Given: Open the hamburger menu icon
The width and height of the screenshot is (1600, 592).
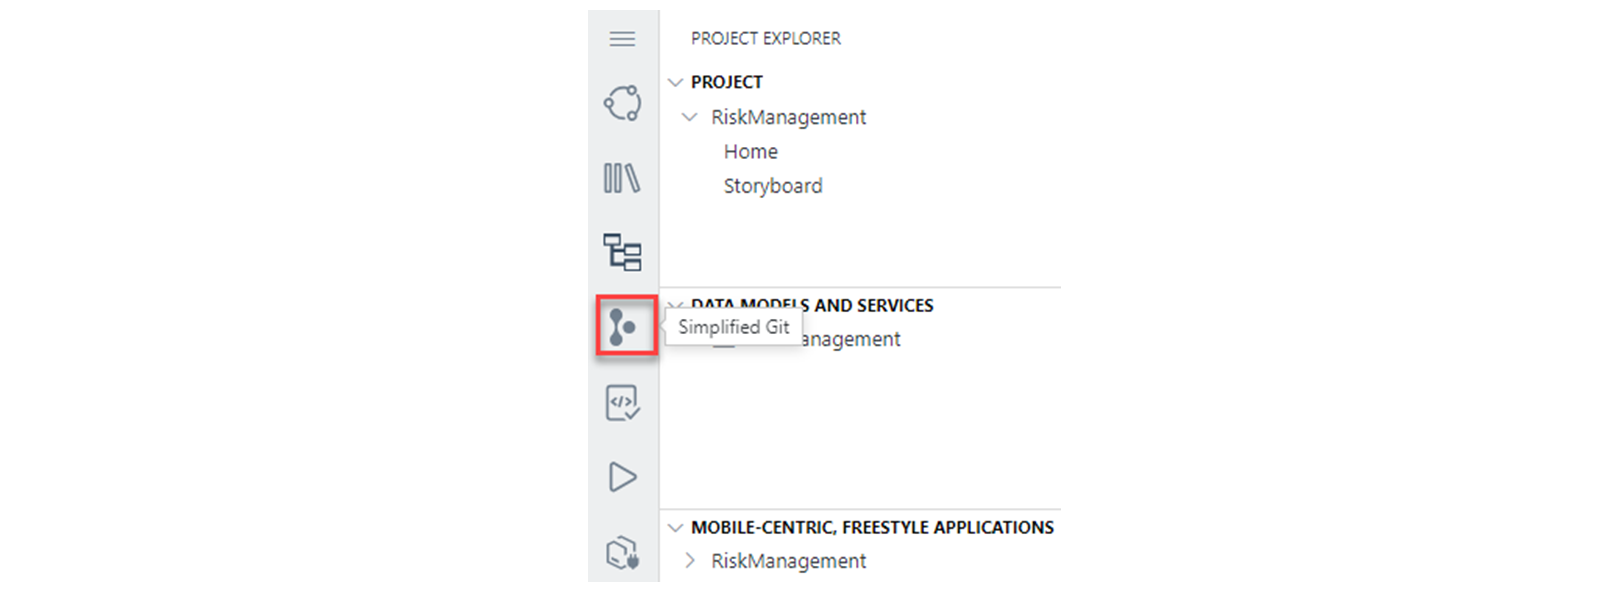Looking at the screenshot, I should (622, 39).
